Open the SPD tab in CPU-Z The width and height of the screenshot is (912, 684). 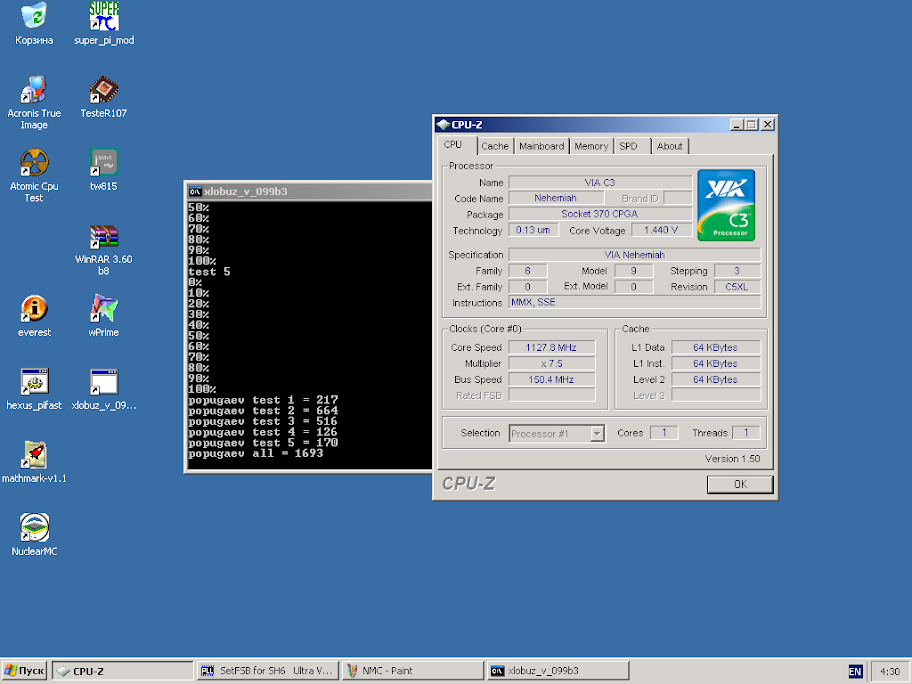[628, 146]
